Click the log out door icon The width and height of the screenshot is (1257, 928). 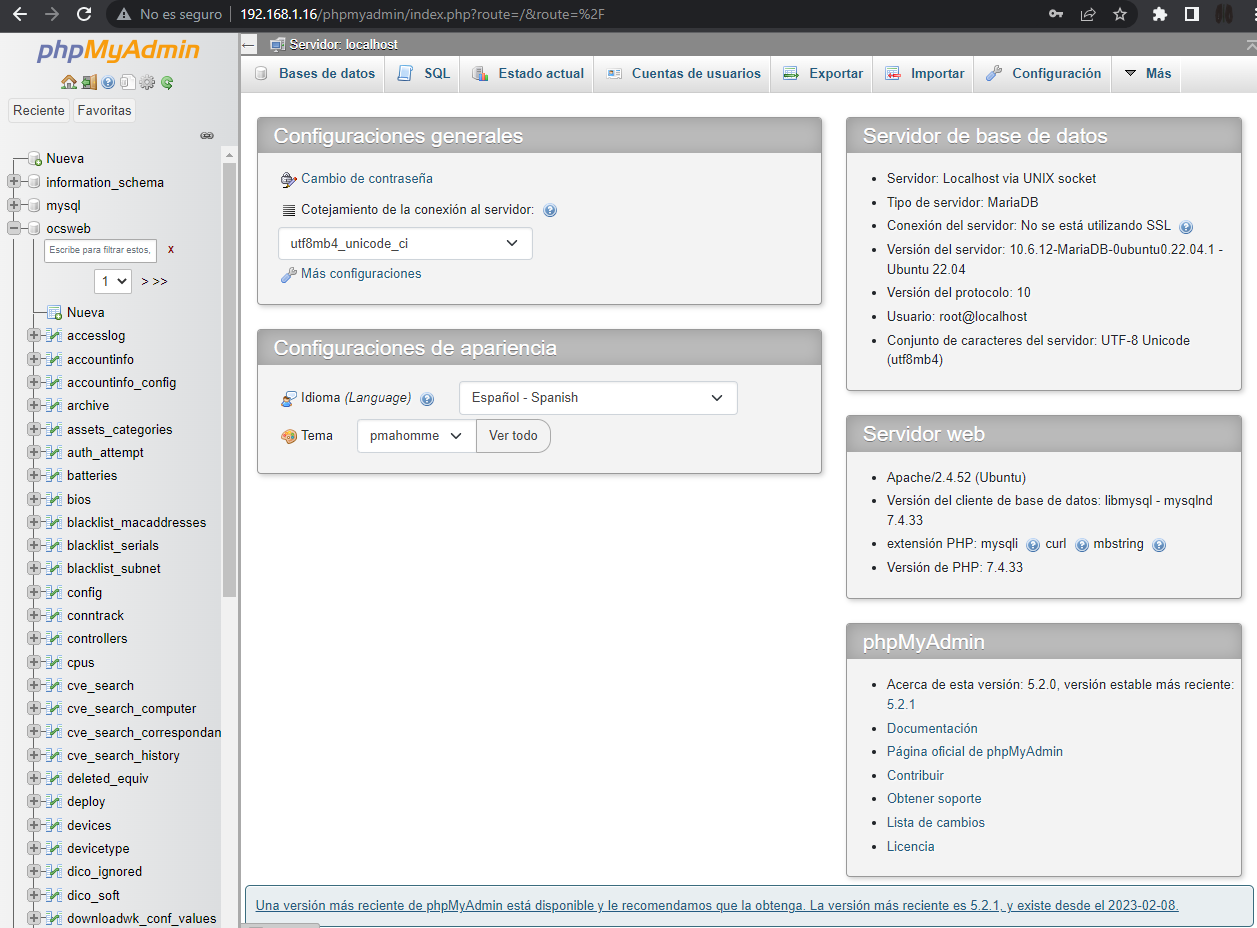89,83
